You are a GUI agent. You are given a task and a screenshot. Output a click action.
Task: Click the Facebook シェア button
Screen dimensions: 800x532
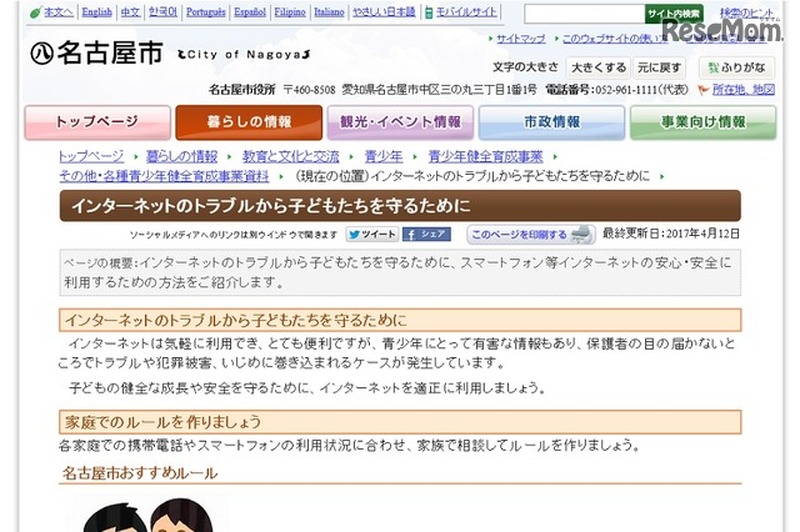pyautogui.click(x=427, y=235)
